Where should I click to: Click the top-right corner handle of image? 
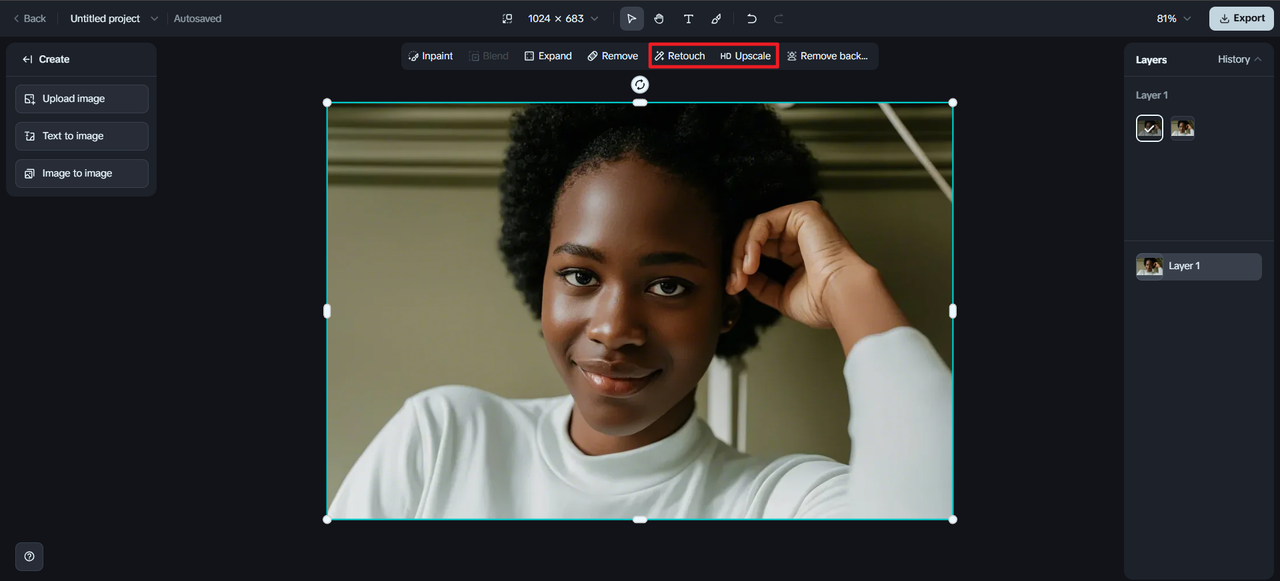pos(953,103)
